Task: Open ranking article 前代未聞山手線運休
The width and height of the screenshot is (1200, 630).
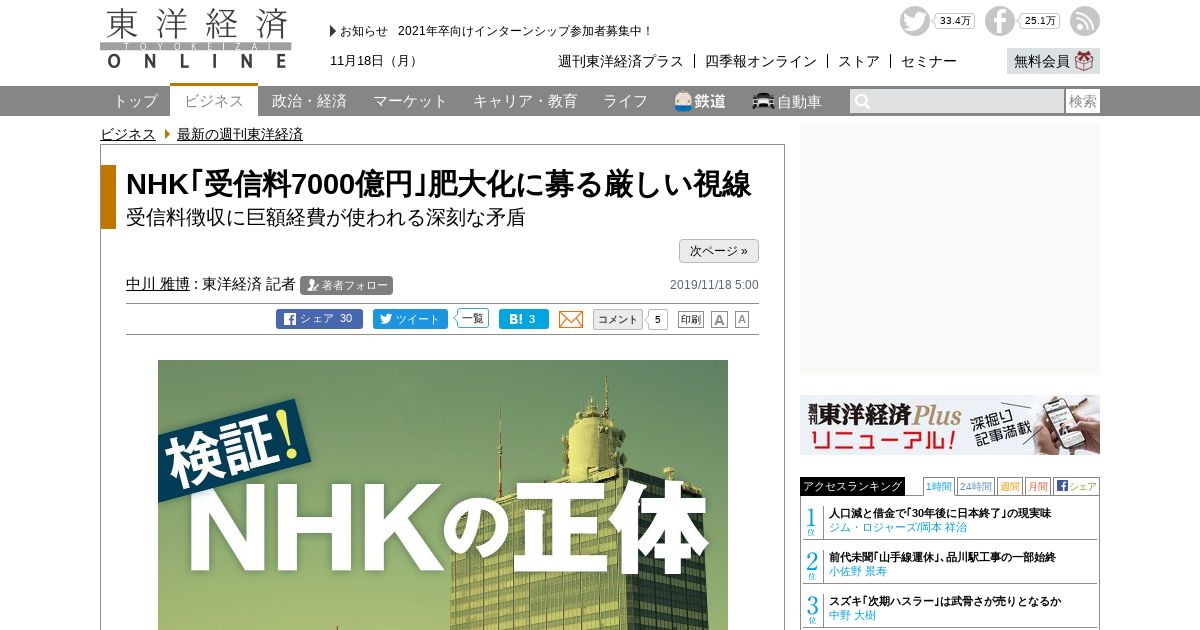Action: 942,557
